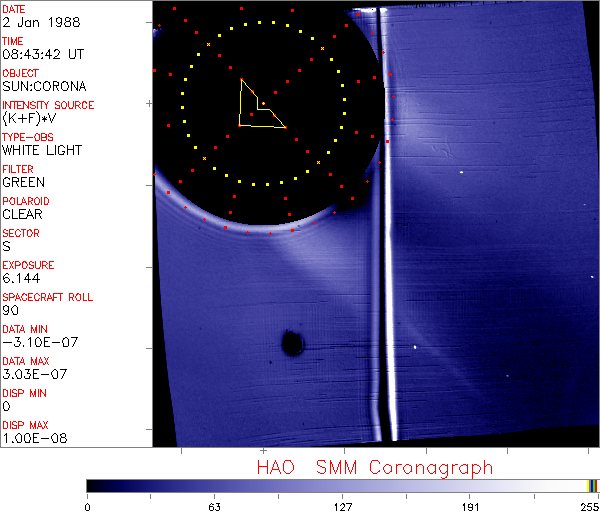Click the GREEN filter value
The width and height of the screenshot is (600, 512).
click(23, 183)
